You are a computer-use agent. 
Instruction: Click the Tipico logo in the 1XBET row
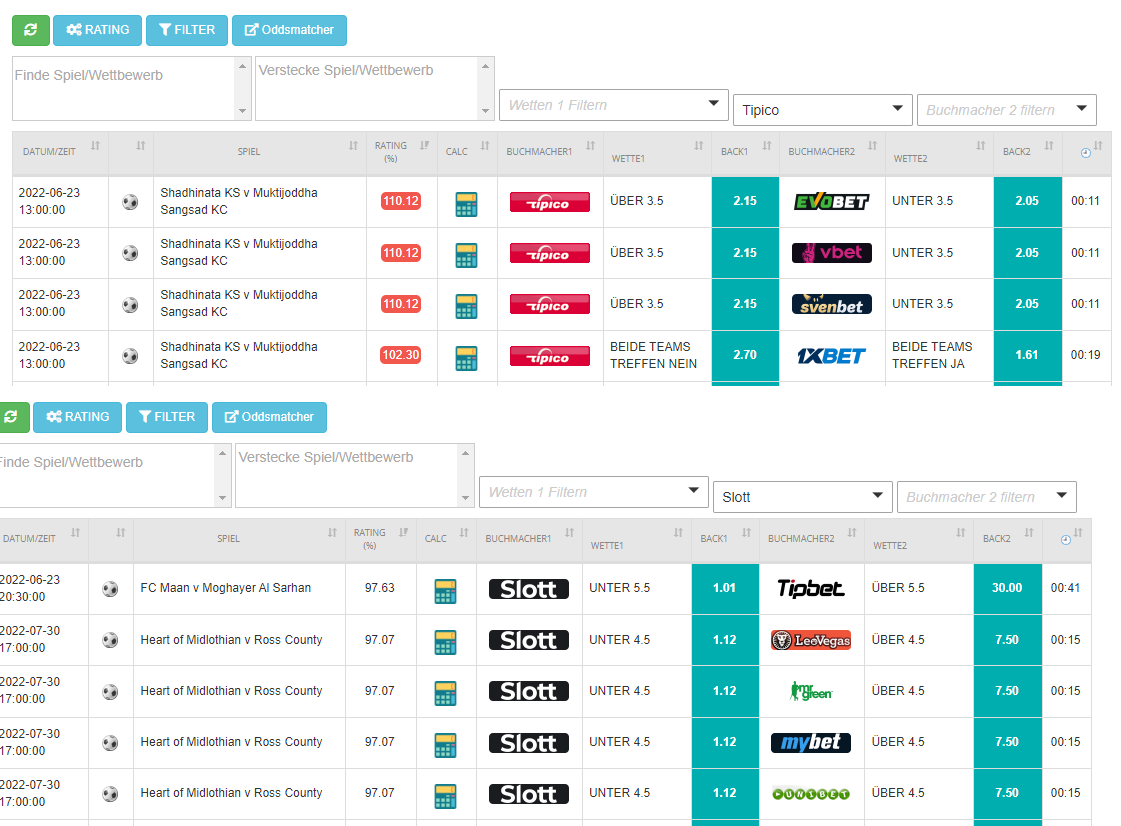pyautogui.click(x=550, y=356)
